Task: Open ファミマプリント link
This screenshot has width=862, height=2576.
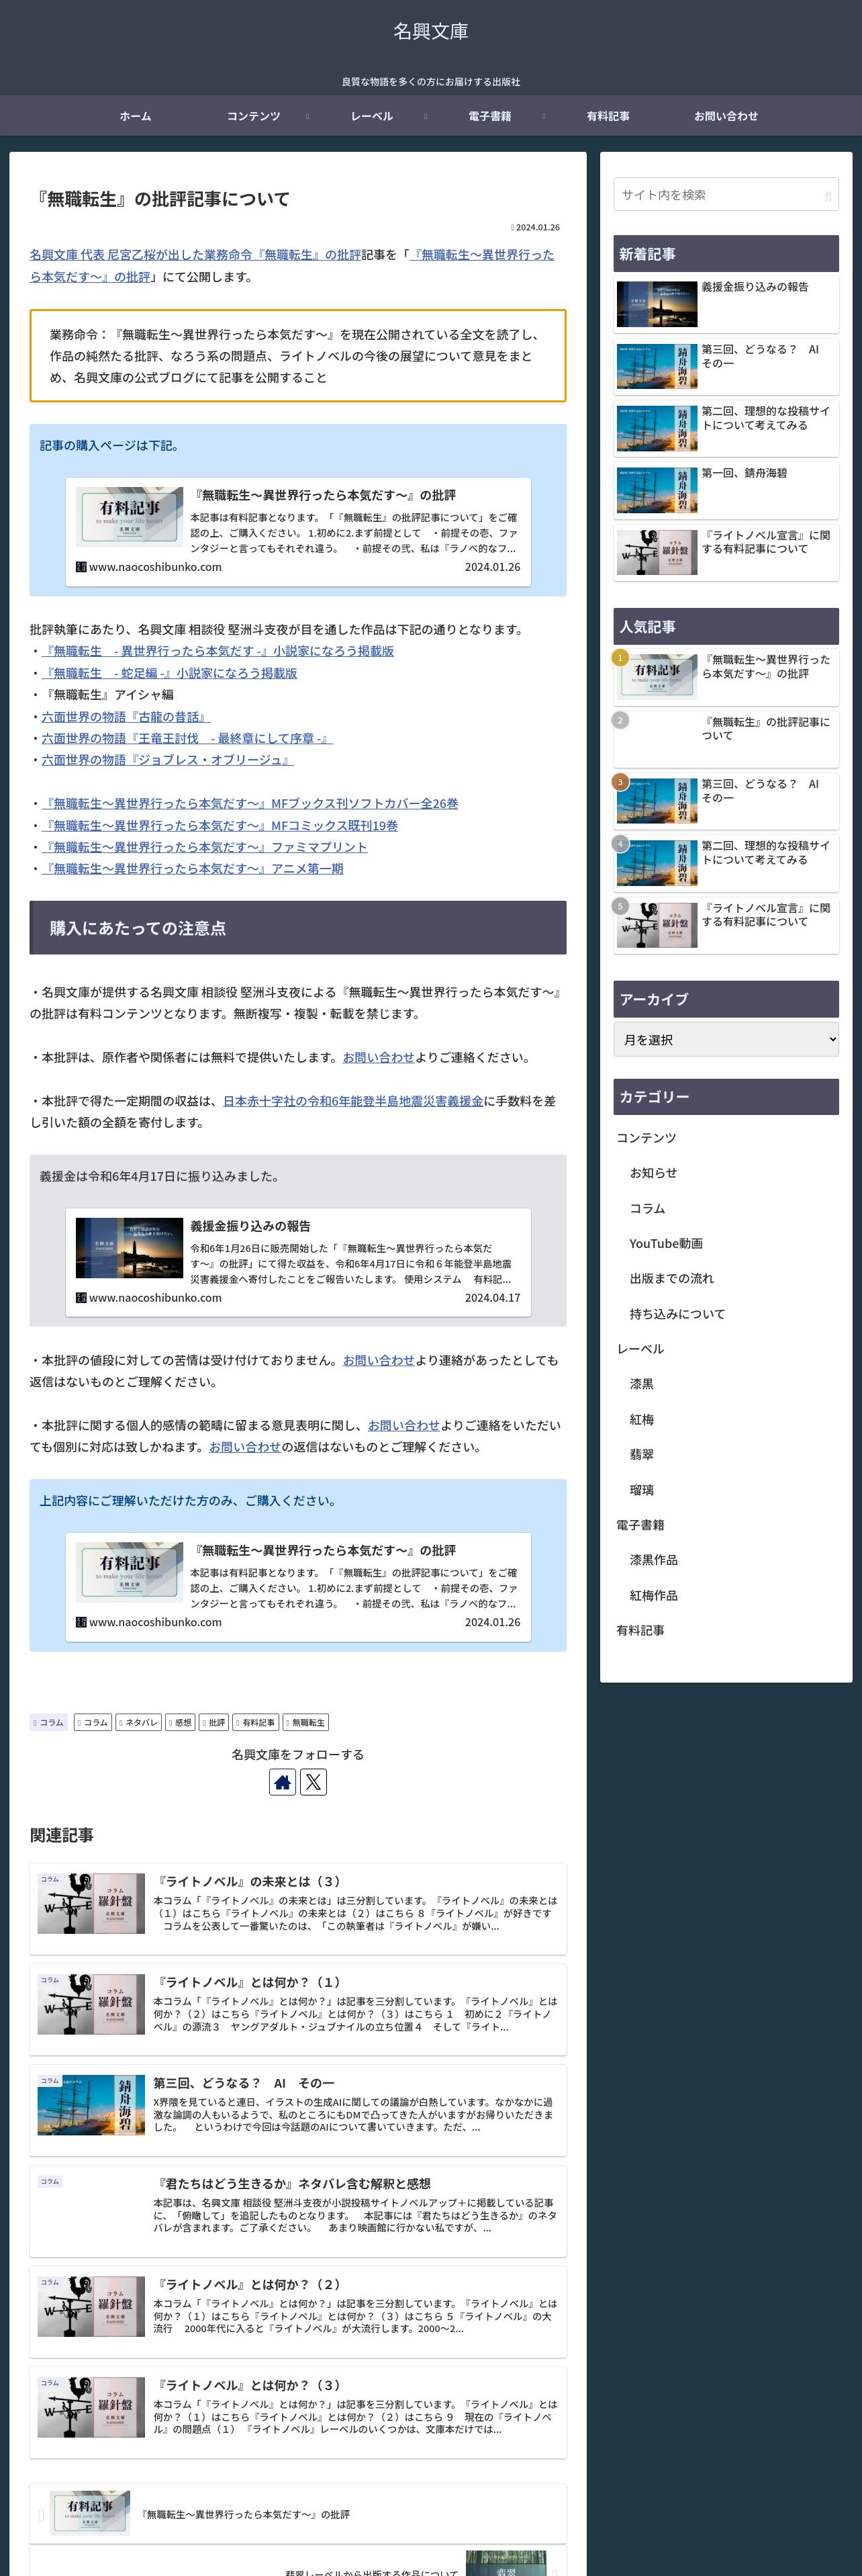Action: pyautogui.click(x=205, y=847)
